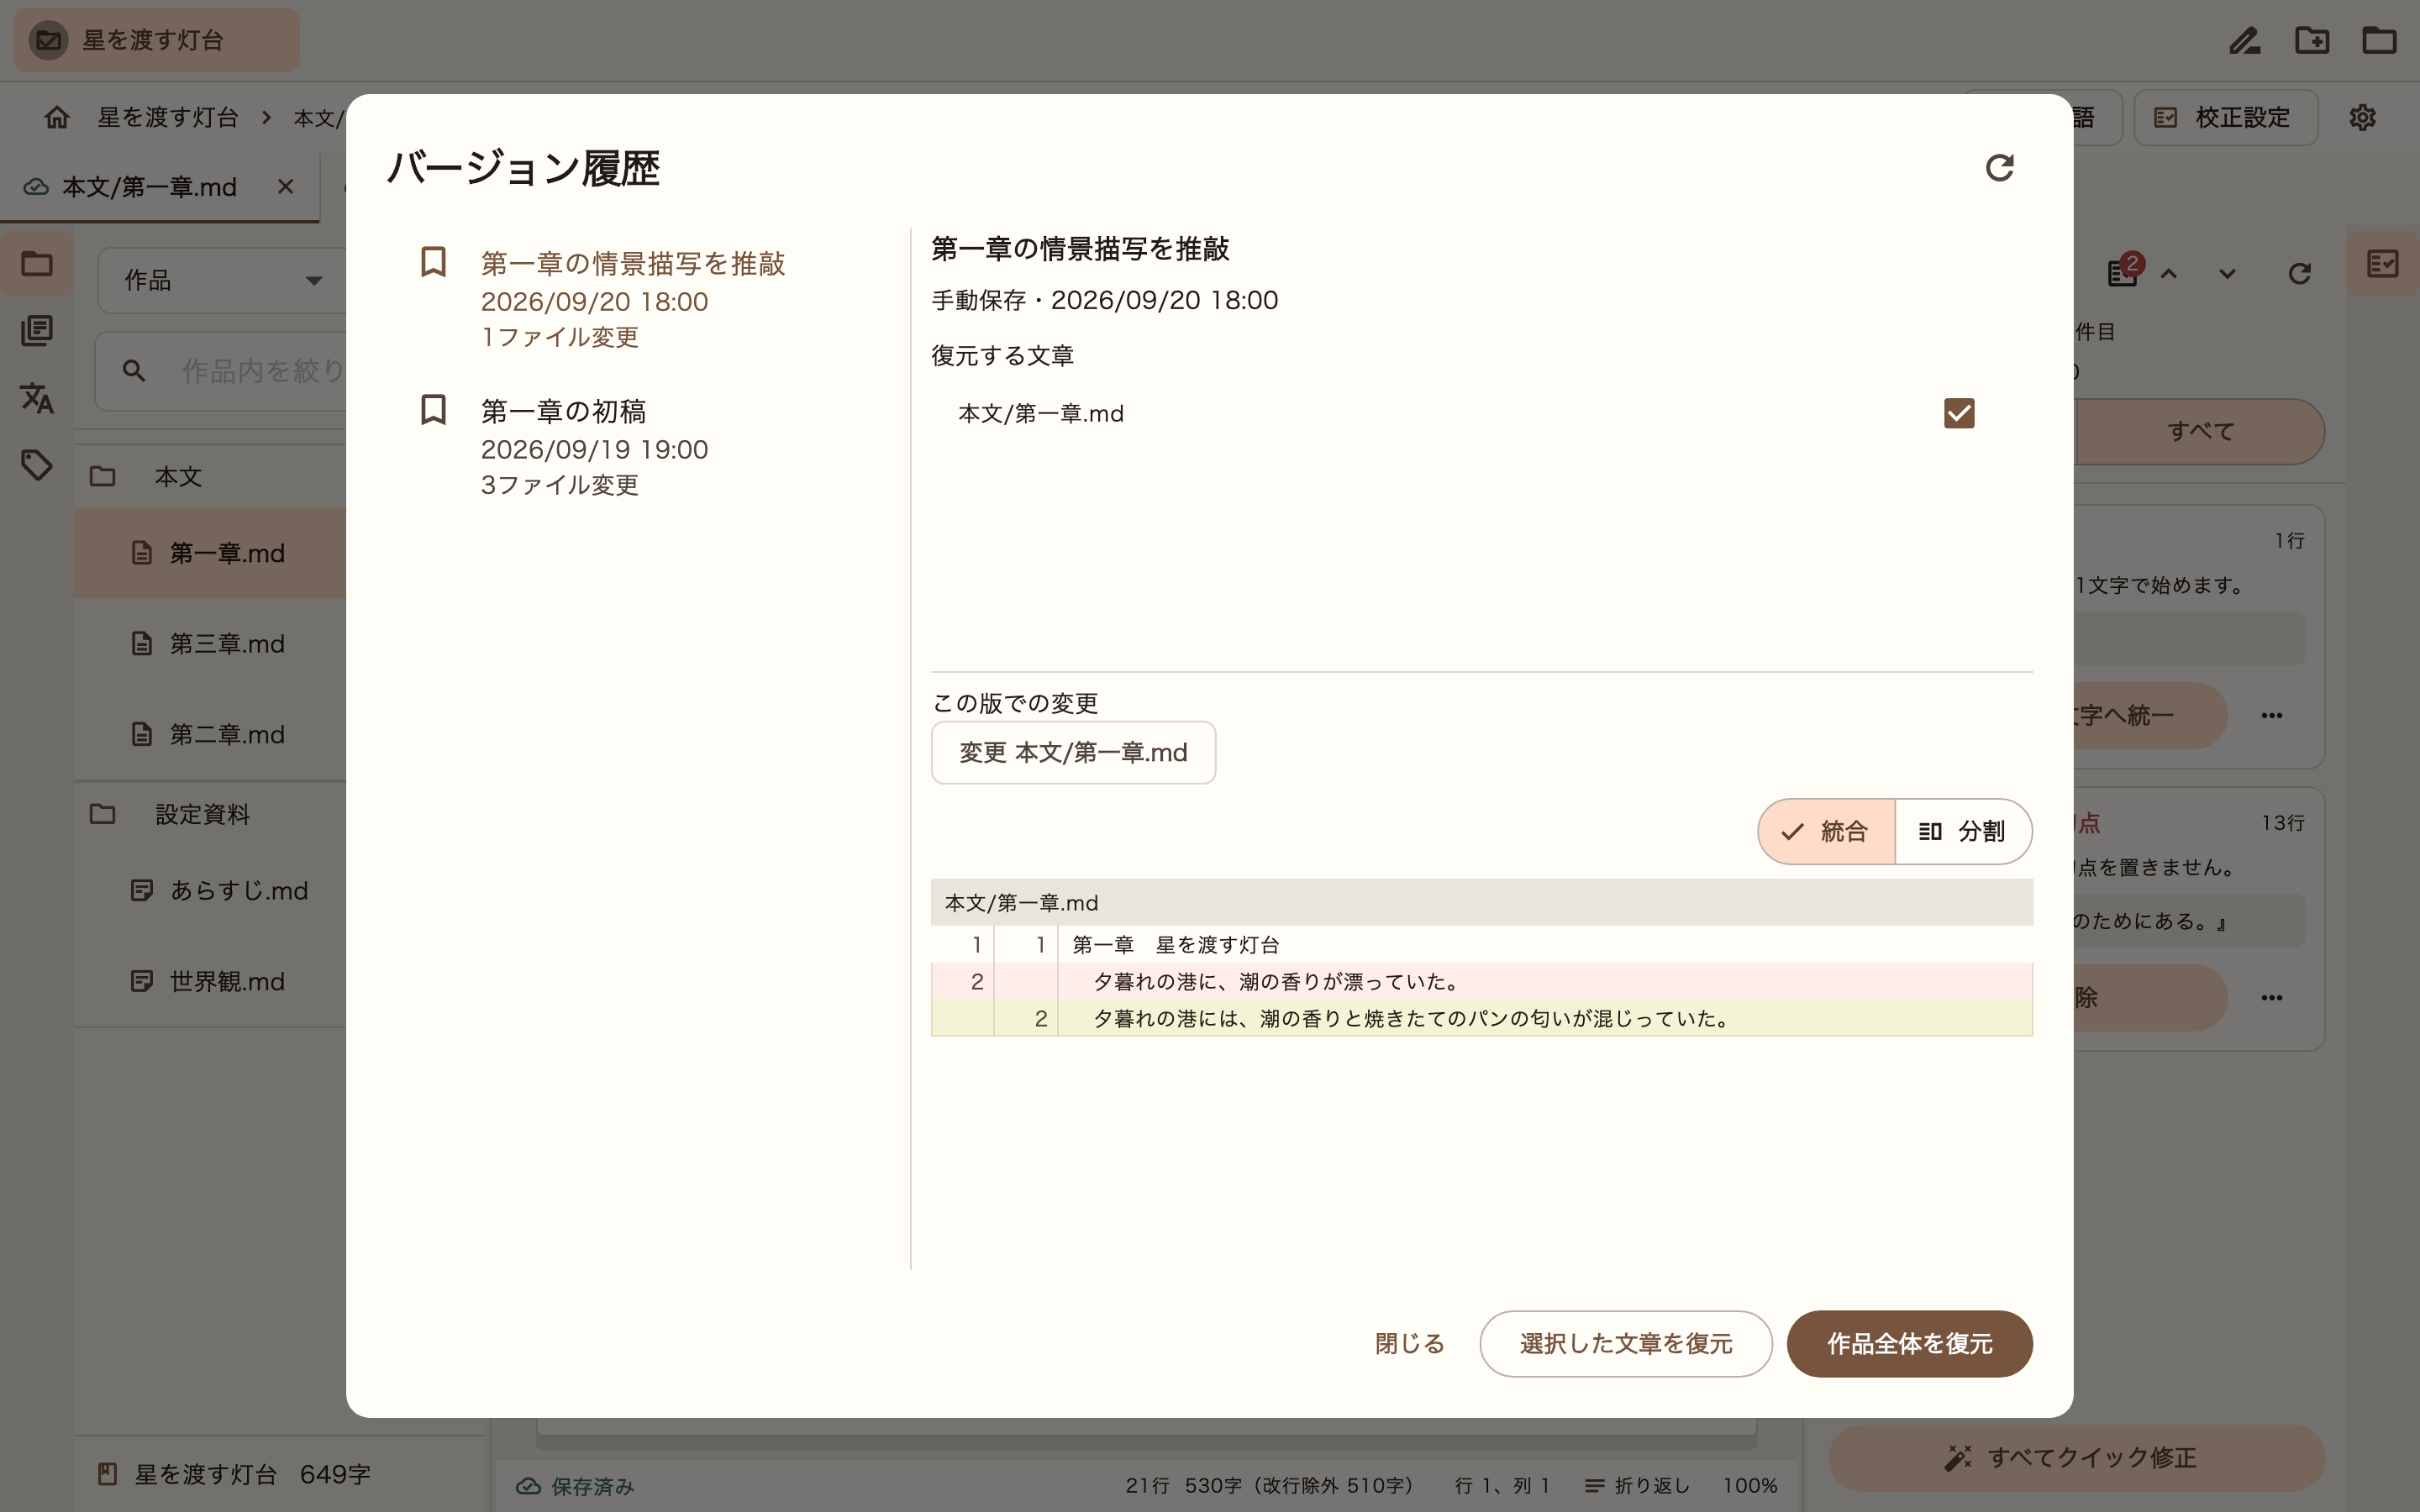The width and height of the screenshot is (2420, 1512).
Task: Click bookmark icon of 第一章の初稿
Action: point(433,410)
